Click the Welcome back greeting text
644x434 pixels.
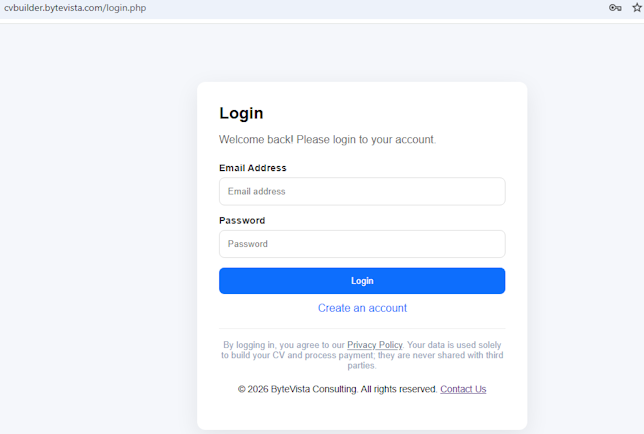327,140
